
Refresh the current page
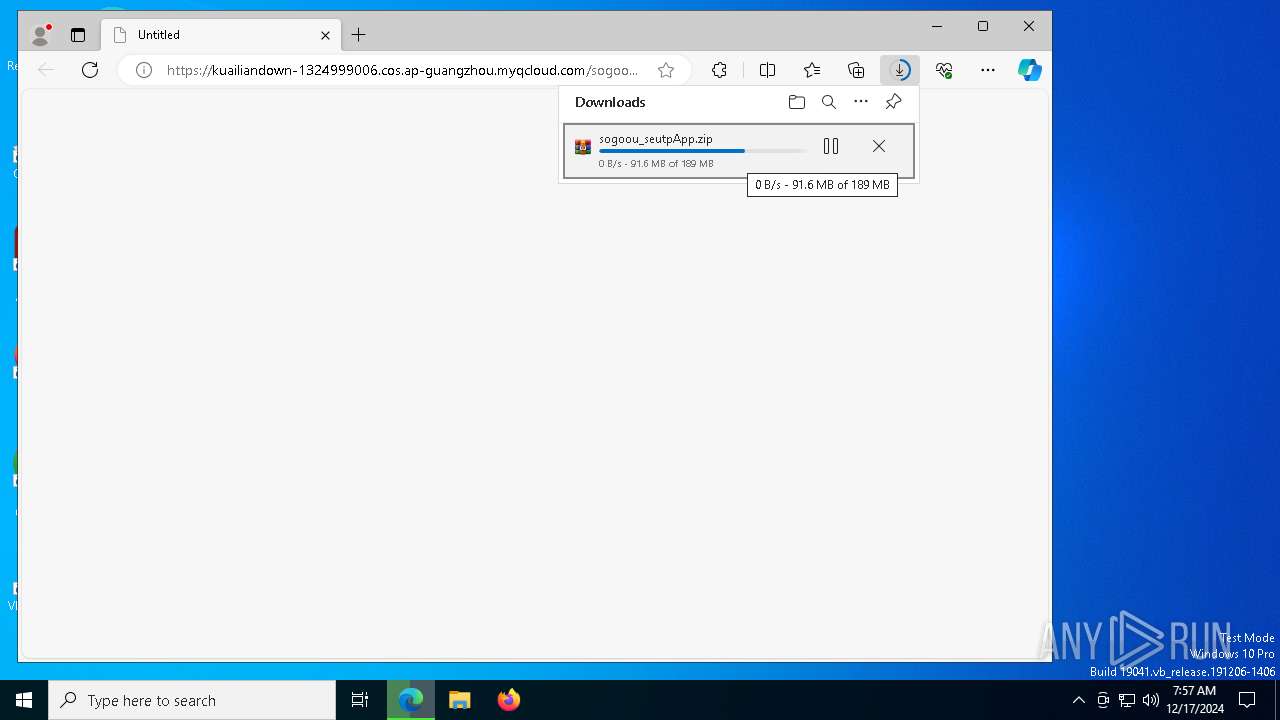coord(90,70)
